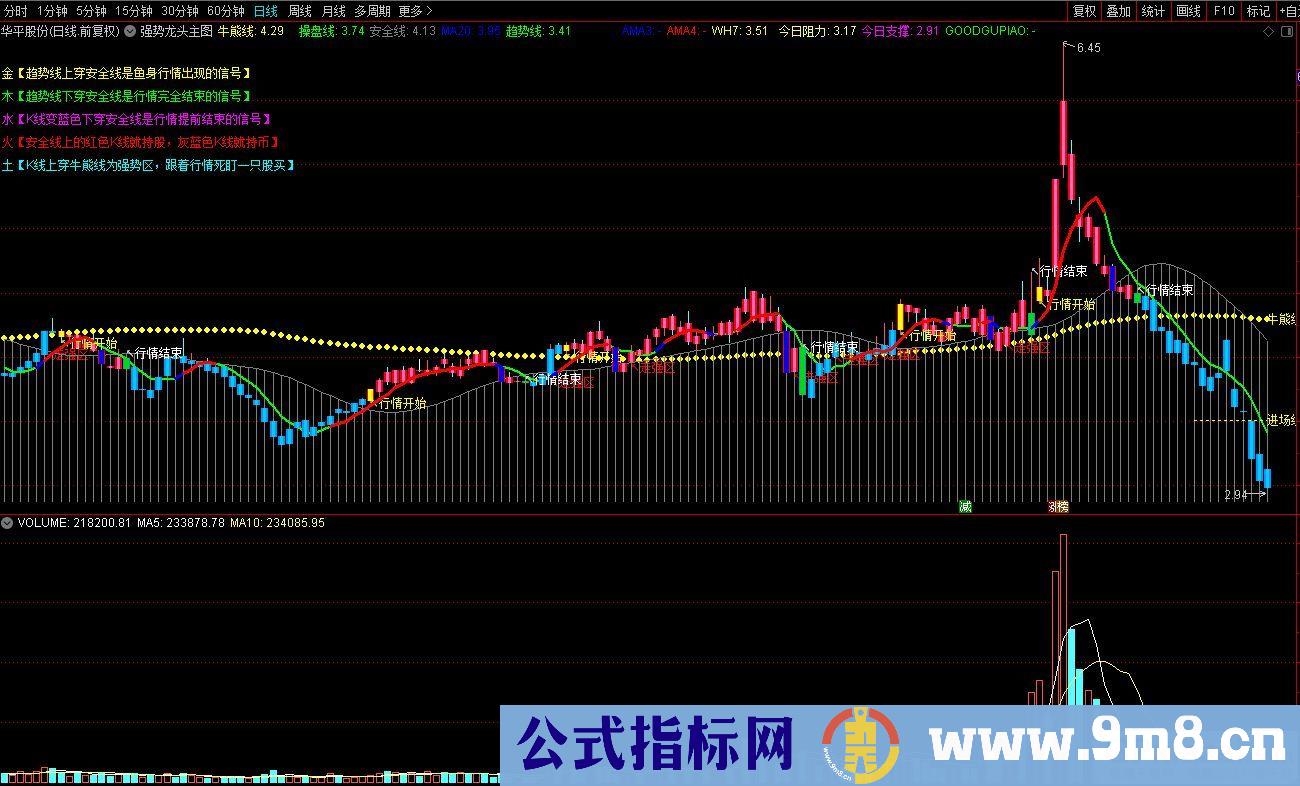Open the 统计 statistics button
Image resolution: width=1300 pixels, height=786 pixels.
tap(1153, 11)
